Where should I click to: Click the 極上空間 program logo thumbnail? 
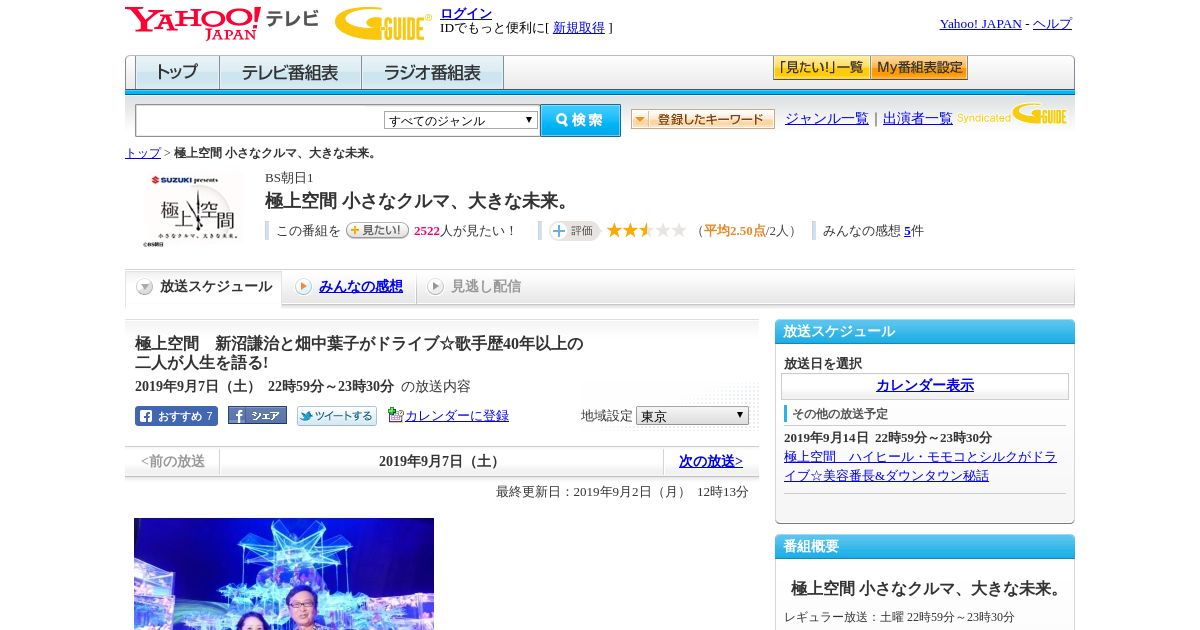pos(195,209)
